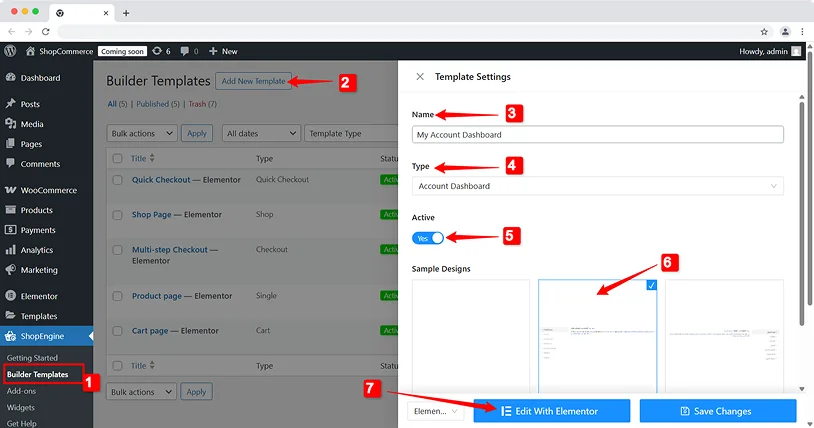The width and height of the screenshot is (814, 428).
Task: Go back in browser history
Action: [x=11, y=32]
